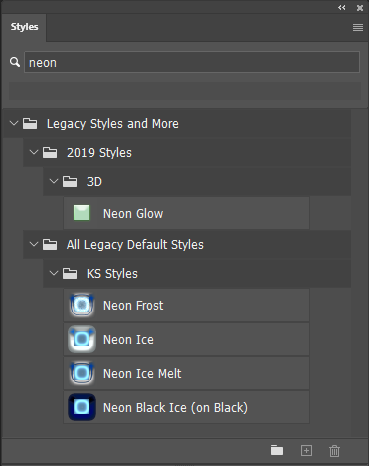
Task: Close the Styles panel
Action: (x=360, y=8)
